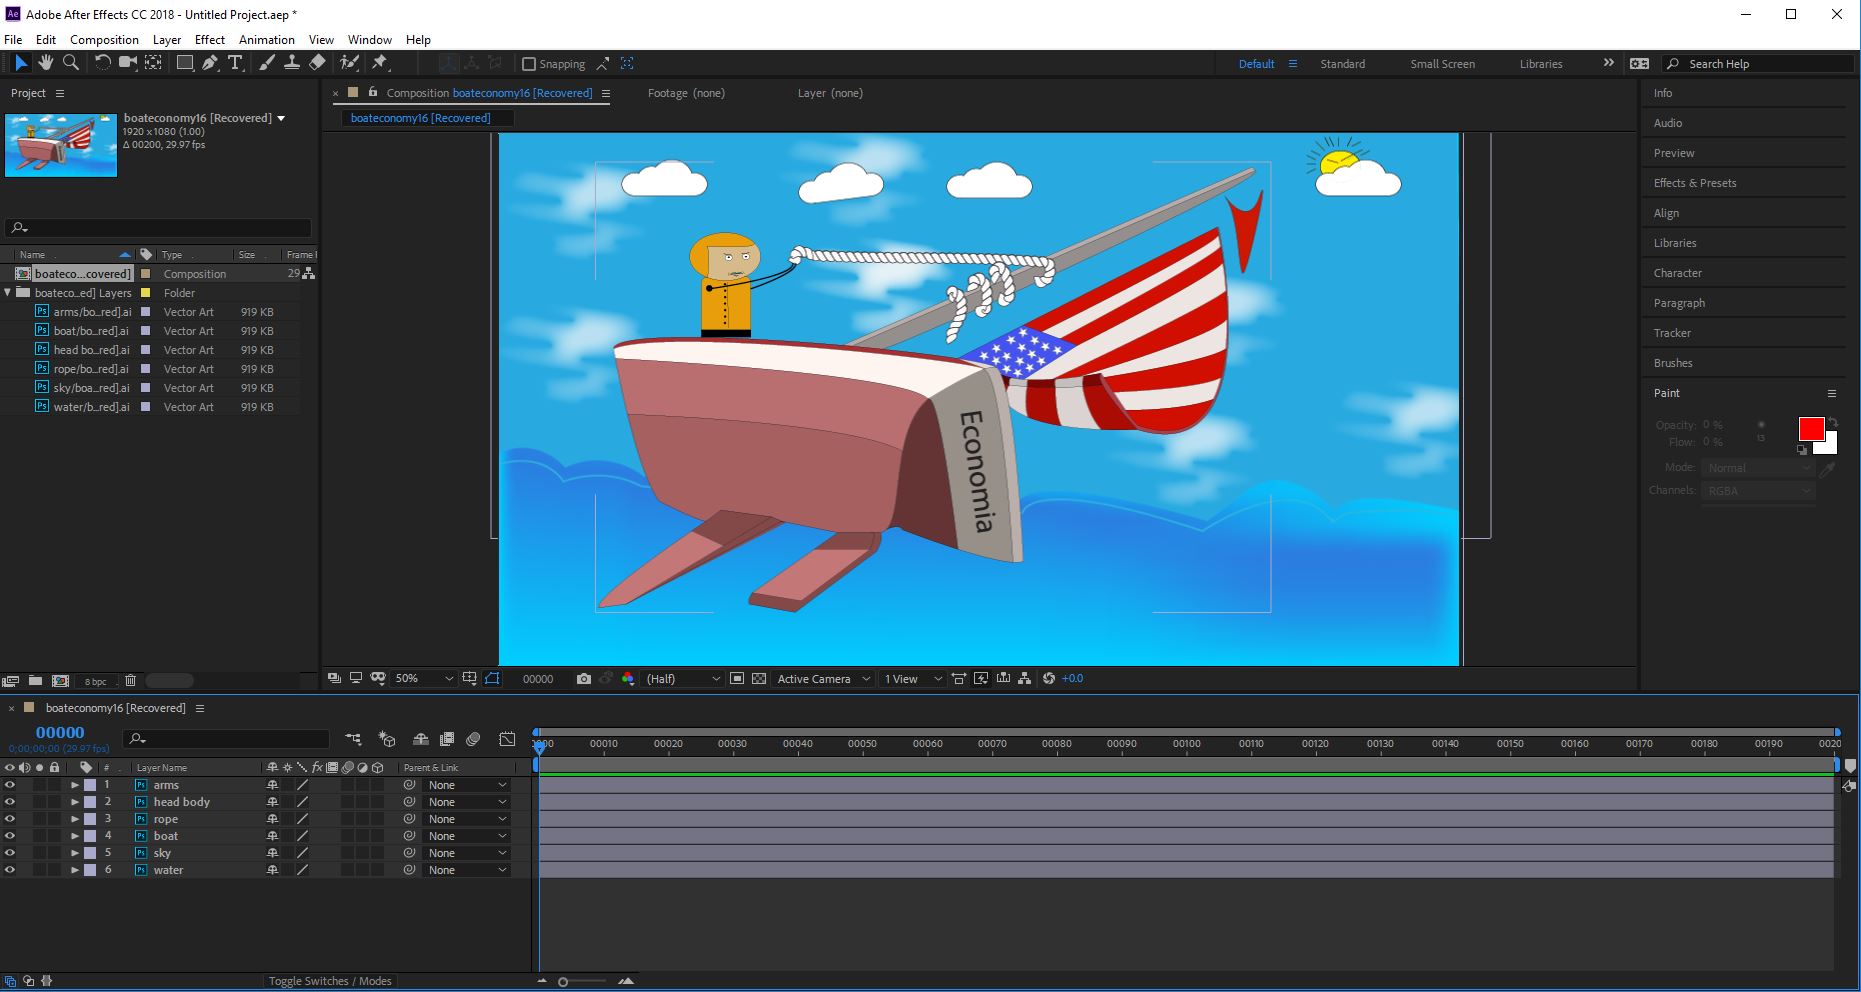This screenshot has height=992, width=1861.
Task: Open the magnification 50% dropdown
Action: [x=424, y=679]
